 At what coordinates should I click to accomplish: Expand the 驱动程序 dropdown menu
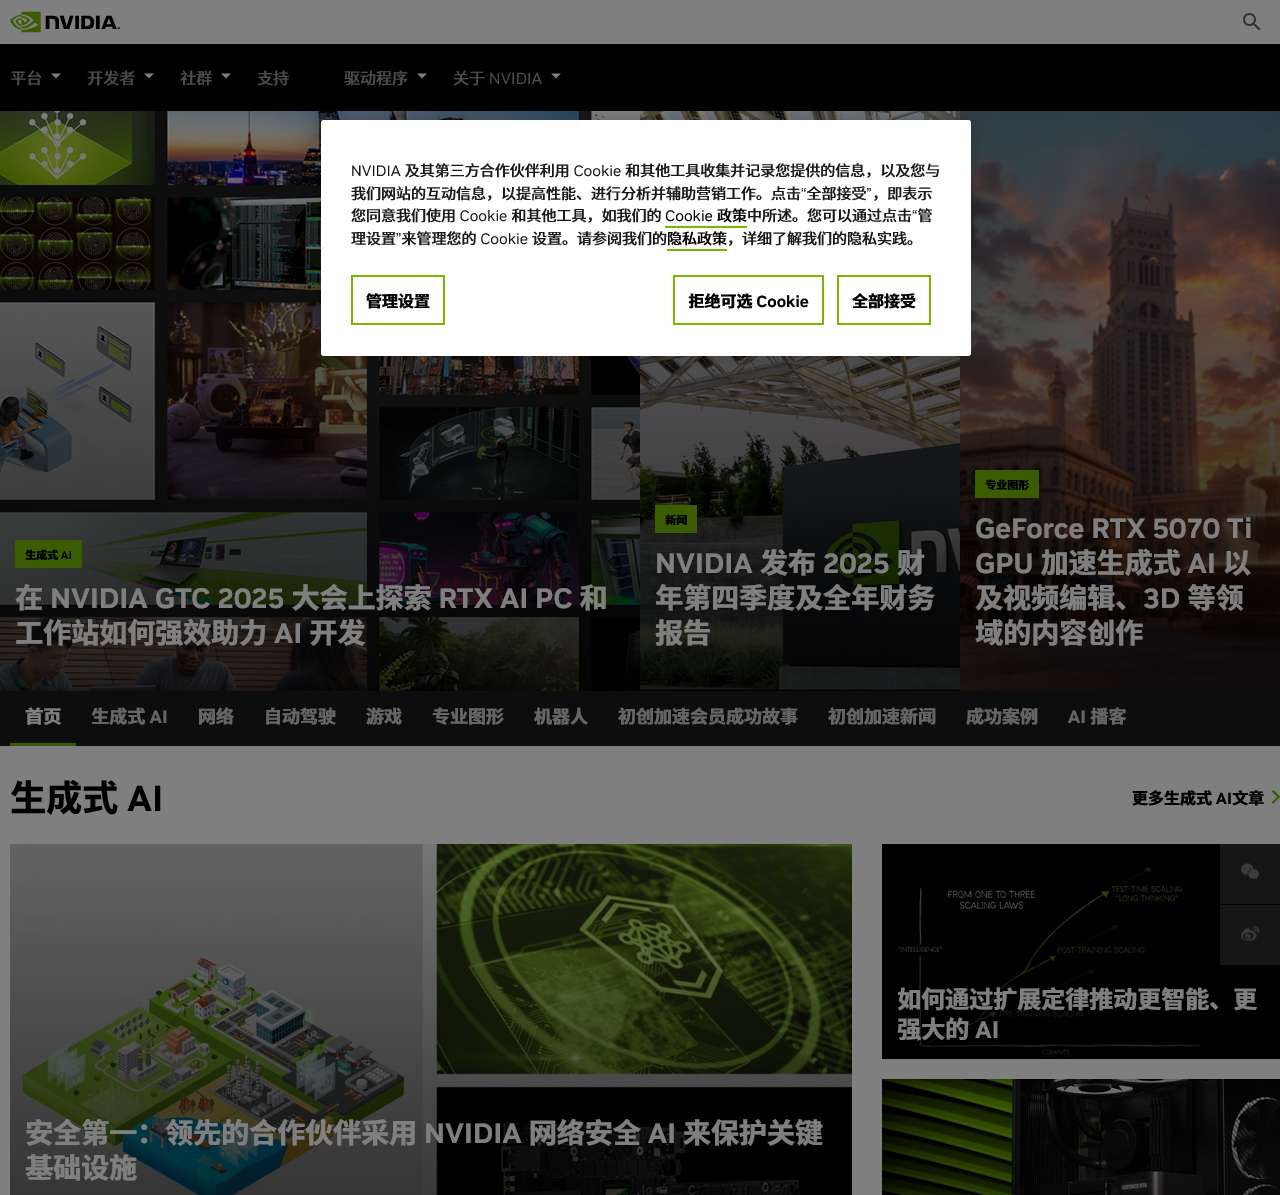(x=385, y=78)
